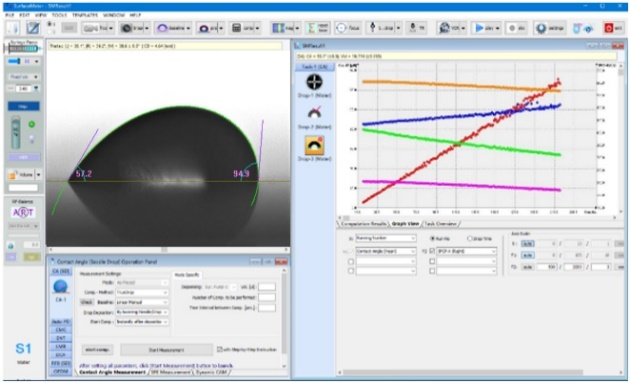630x383 pixels.
Task: Click the CA-1 blue sphere icon
Action: tap(60, 287)
